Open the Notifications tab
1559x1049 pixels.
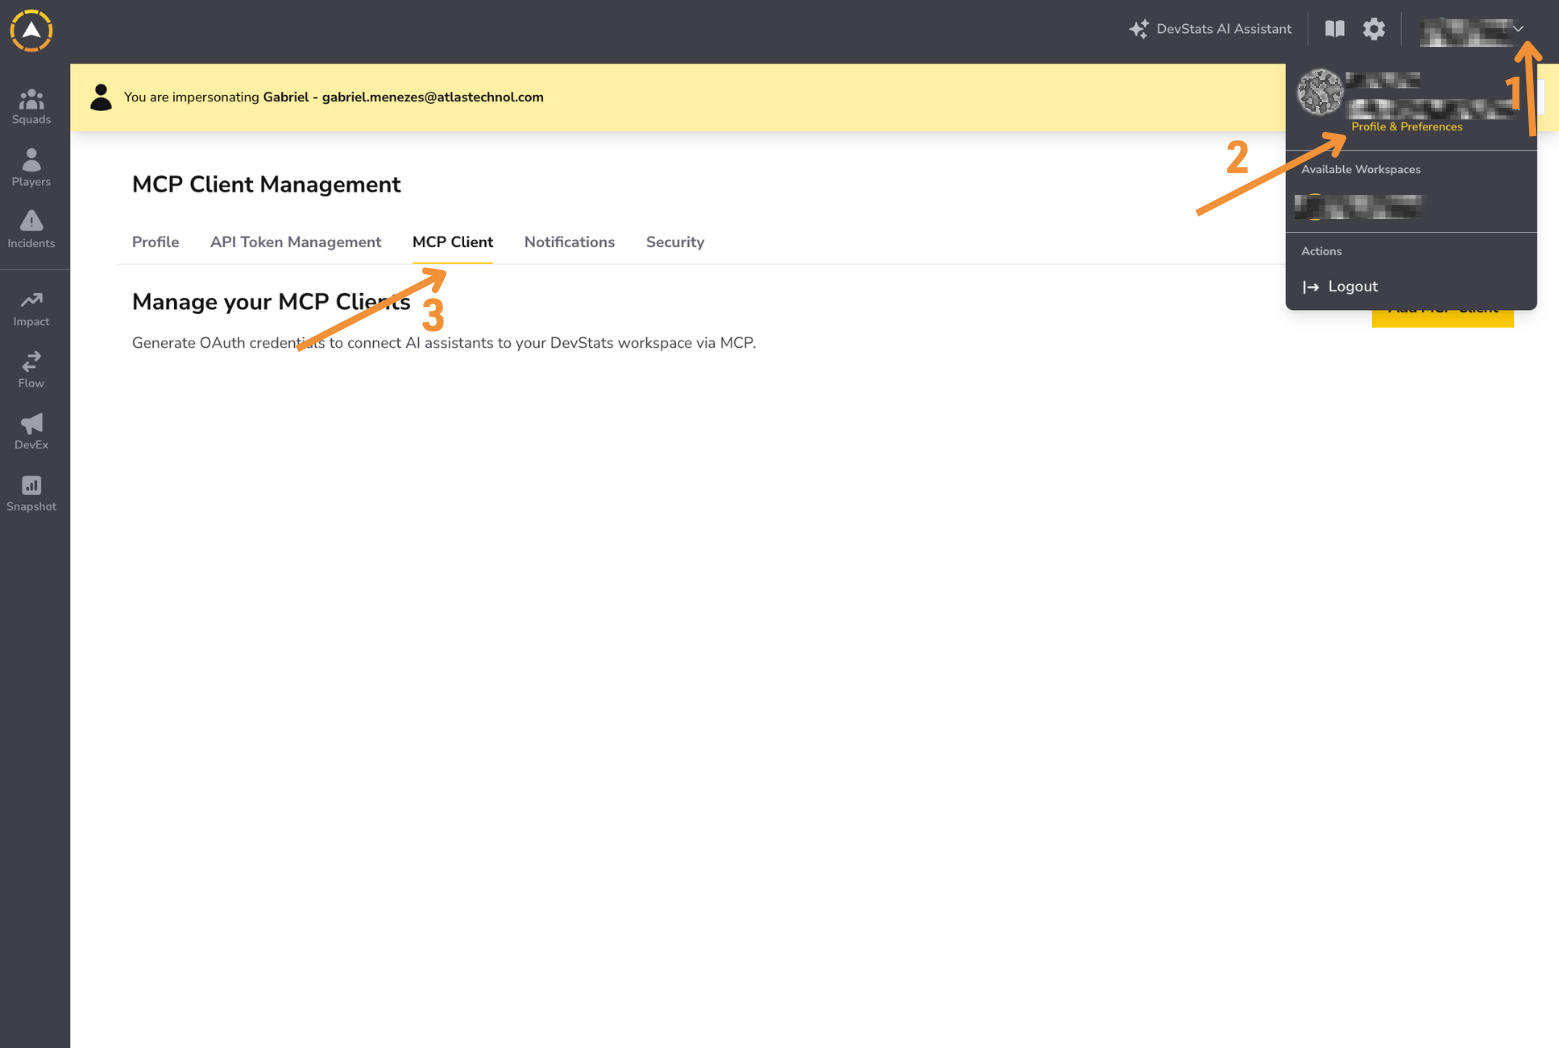pos(570,242)
